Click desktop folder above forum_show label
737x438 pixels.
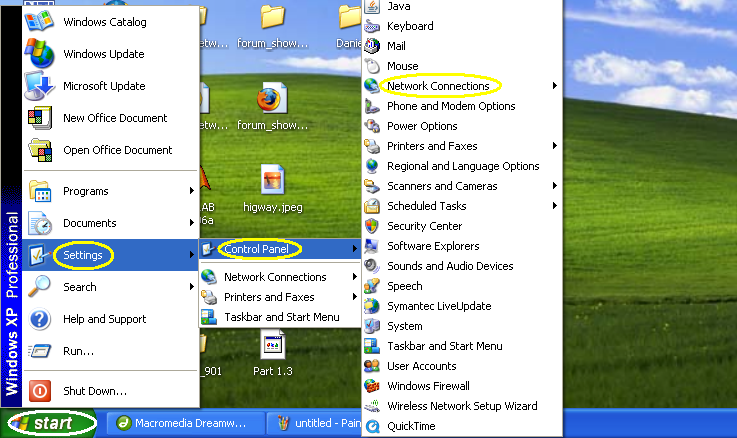[x=273, y=16]
